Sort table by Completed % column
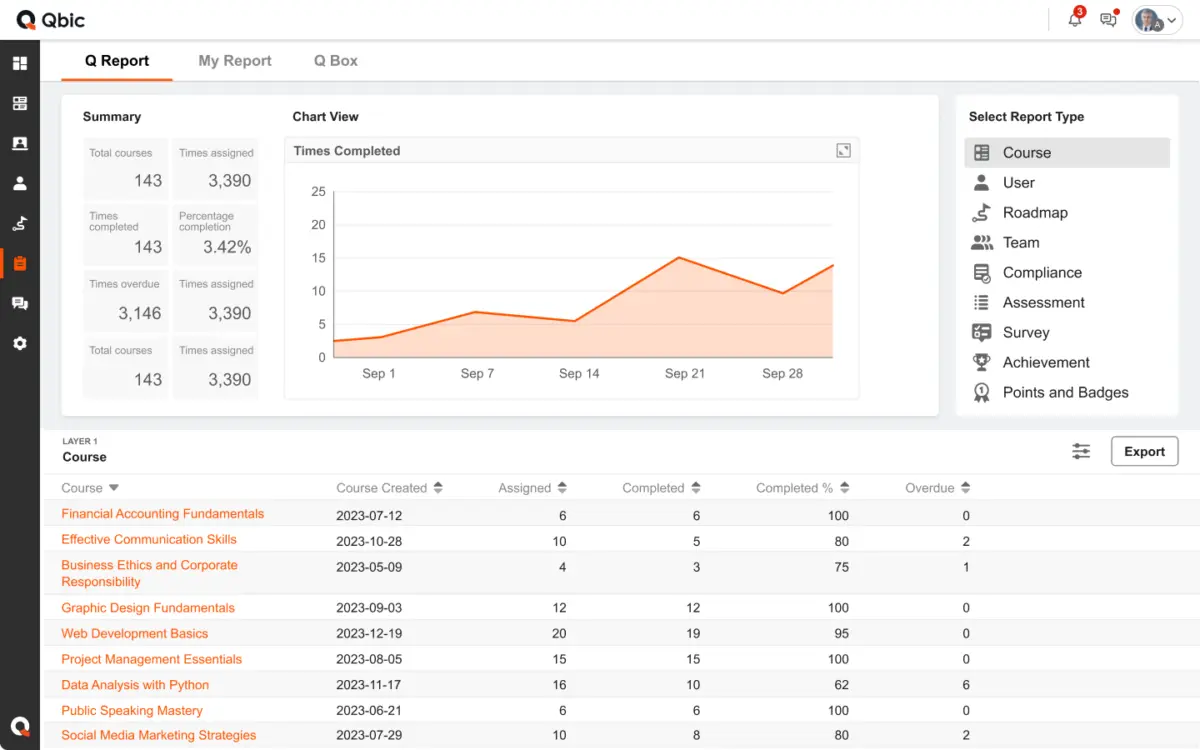 click(845, 488)
